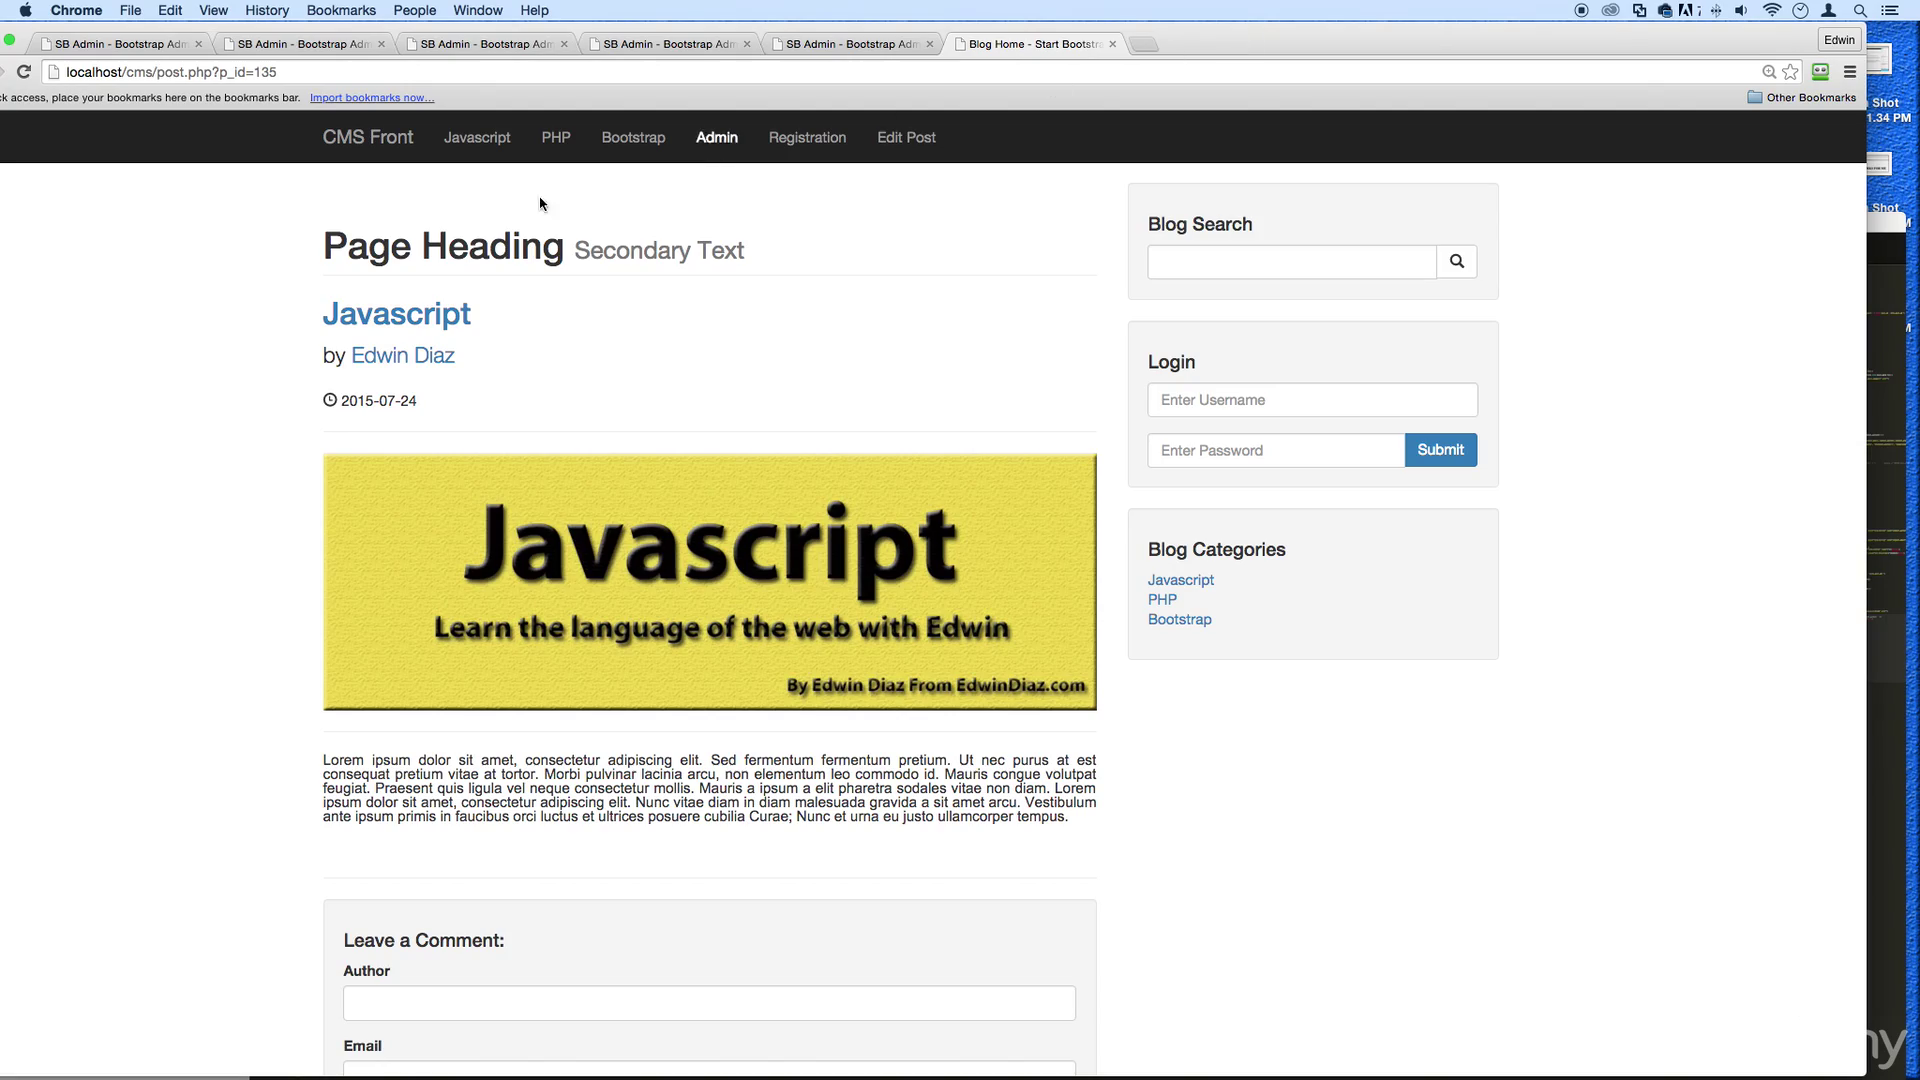Open the Bookmarks menu

341,10
